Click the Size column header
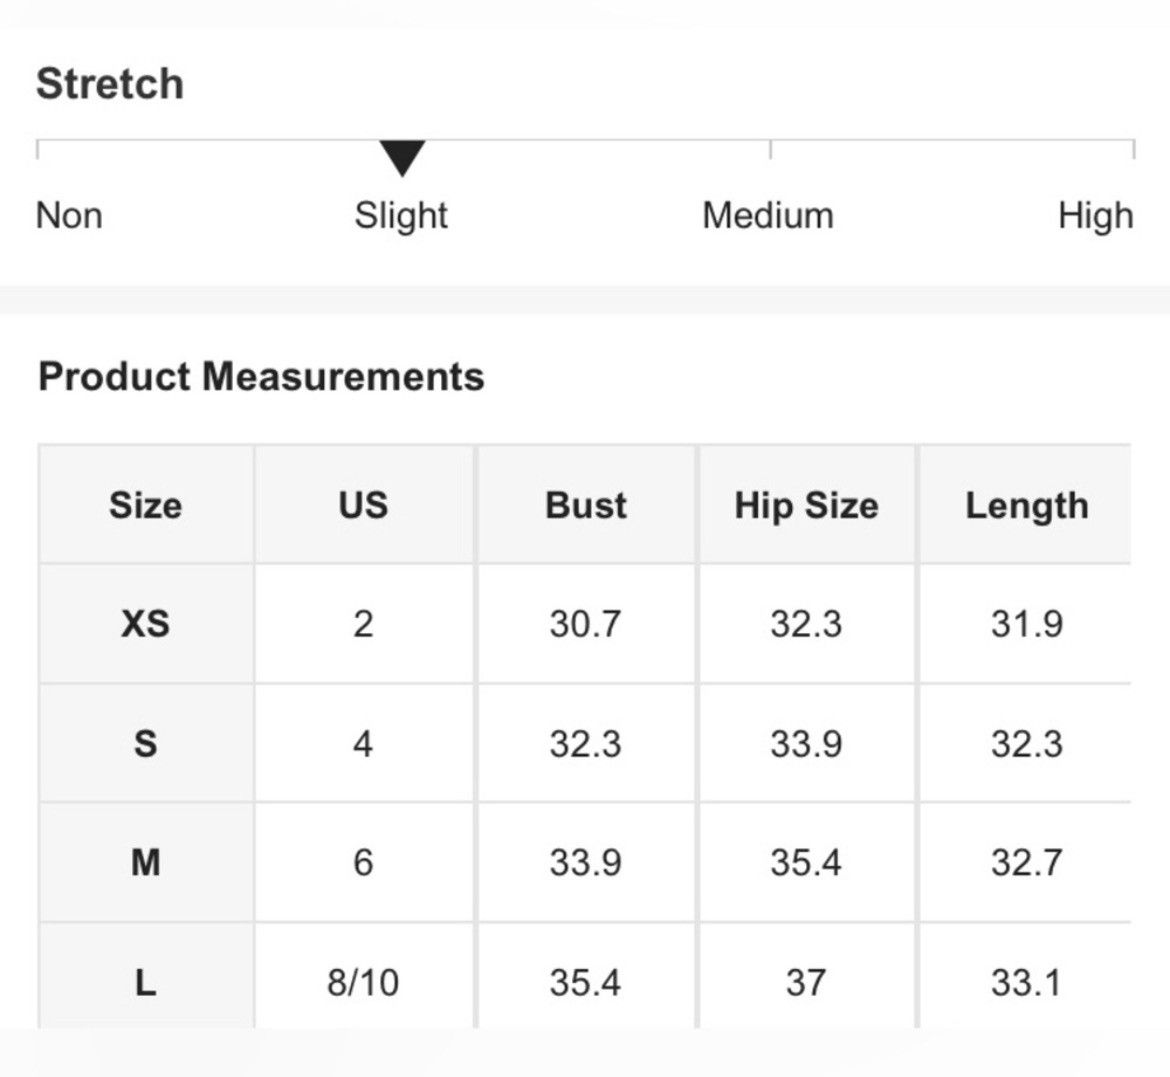Screen dimensions: 1170x1077 click(x=146, y=505)
